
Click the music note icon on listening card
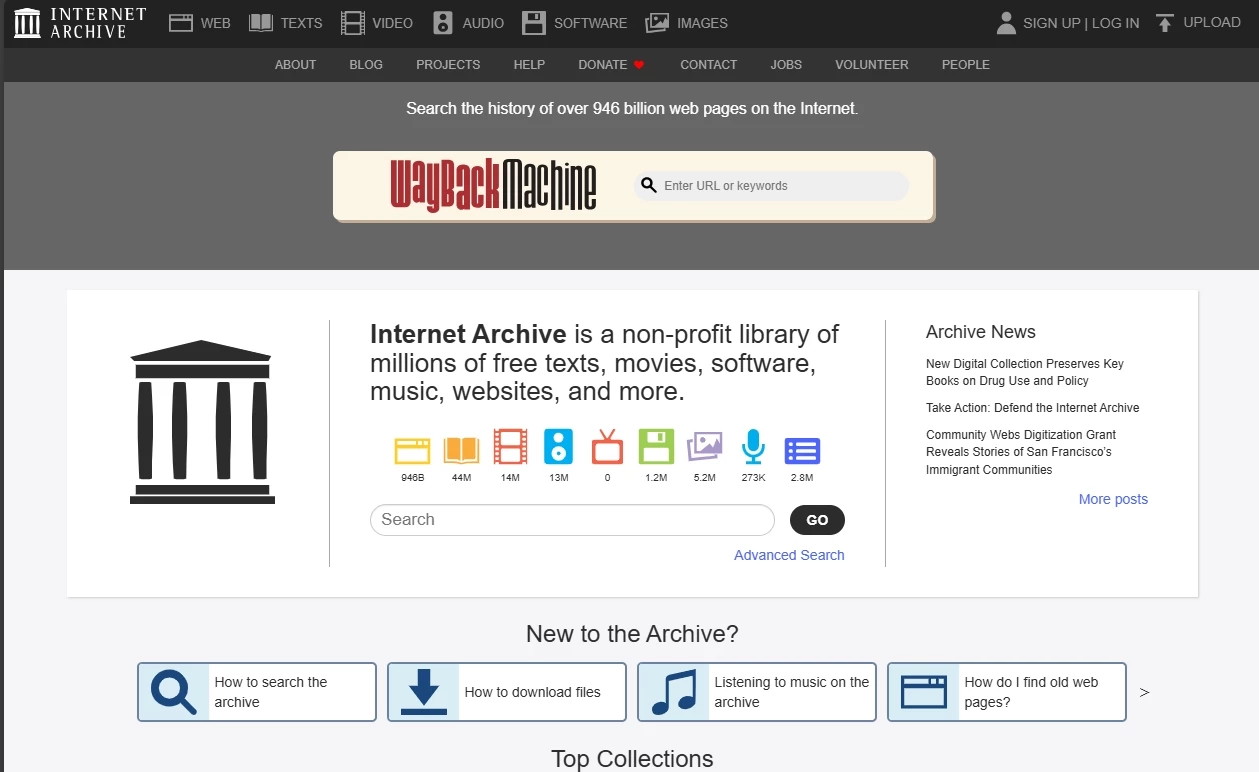pos(673,692)
